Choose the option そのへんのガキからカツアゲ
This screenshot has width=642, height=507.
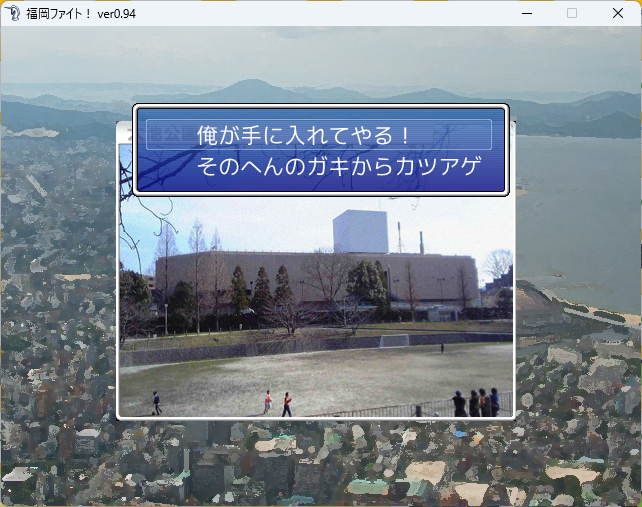click(x=339, y=166)
